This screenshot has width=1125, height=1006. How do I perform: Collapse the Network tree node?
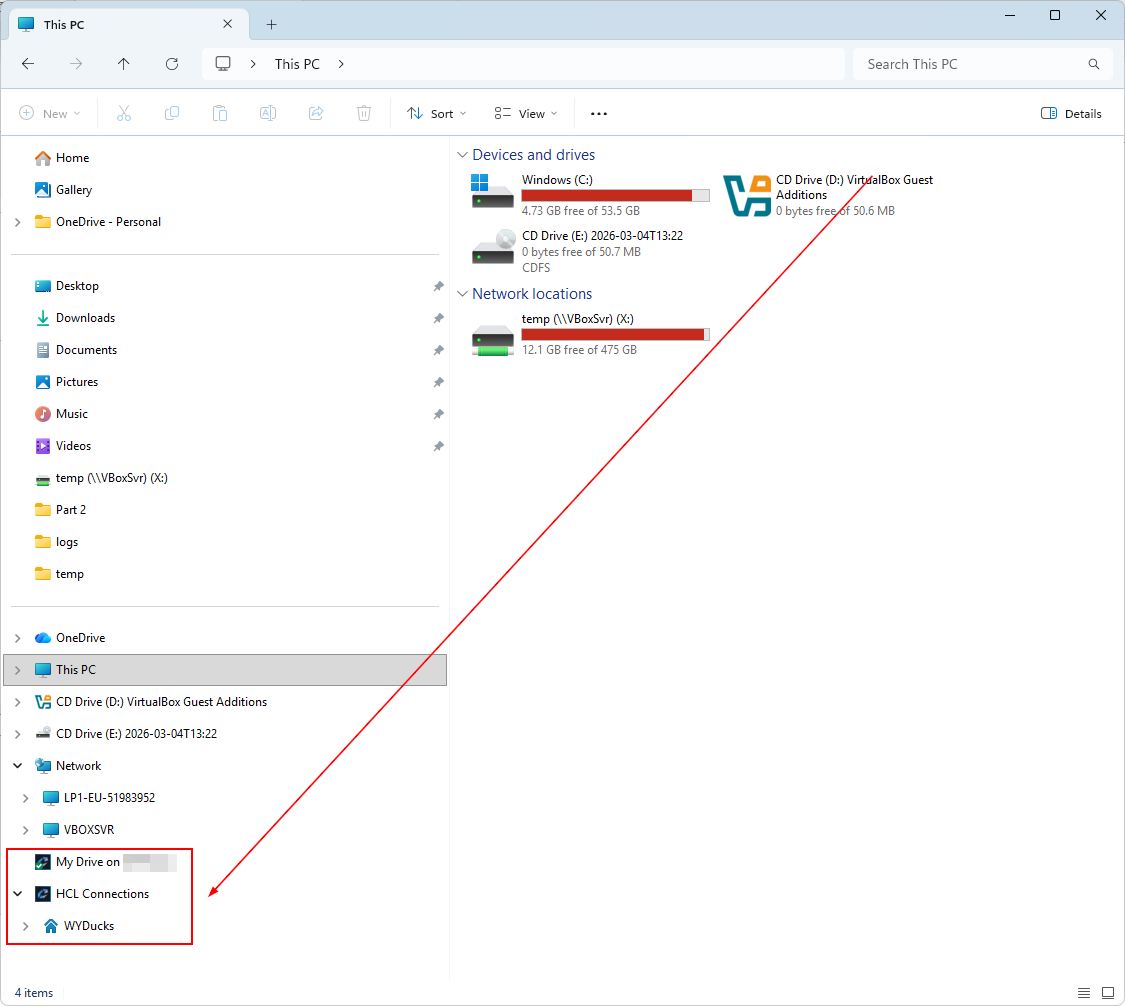click(x=18, y=766)
